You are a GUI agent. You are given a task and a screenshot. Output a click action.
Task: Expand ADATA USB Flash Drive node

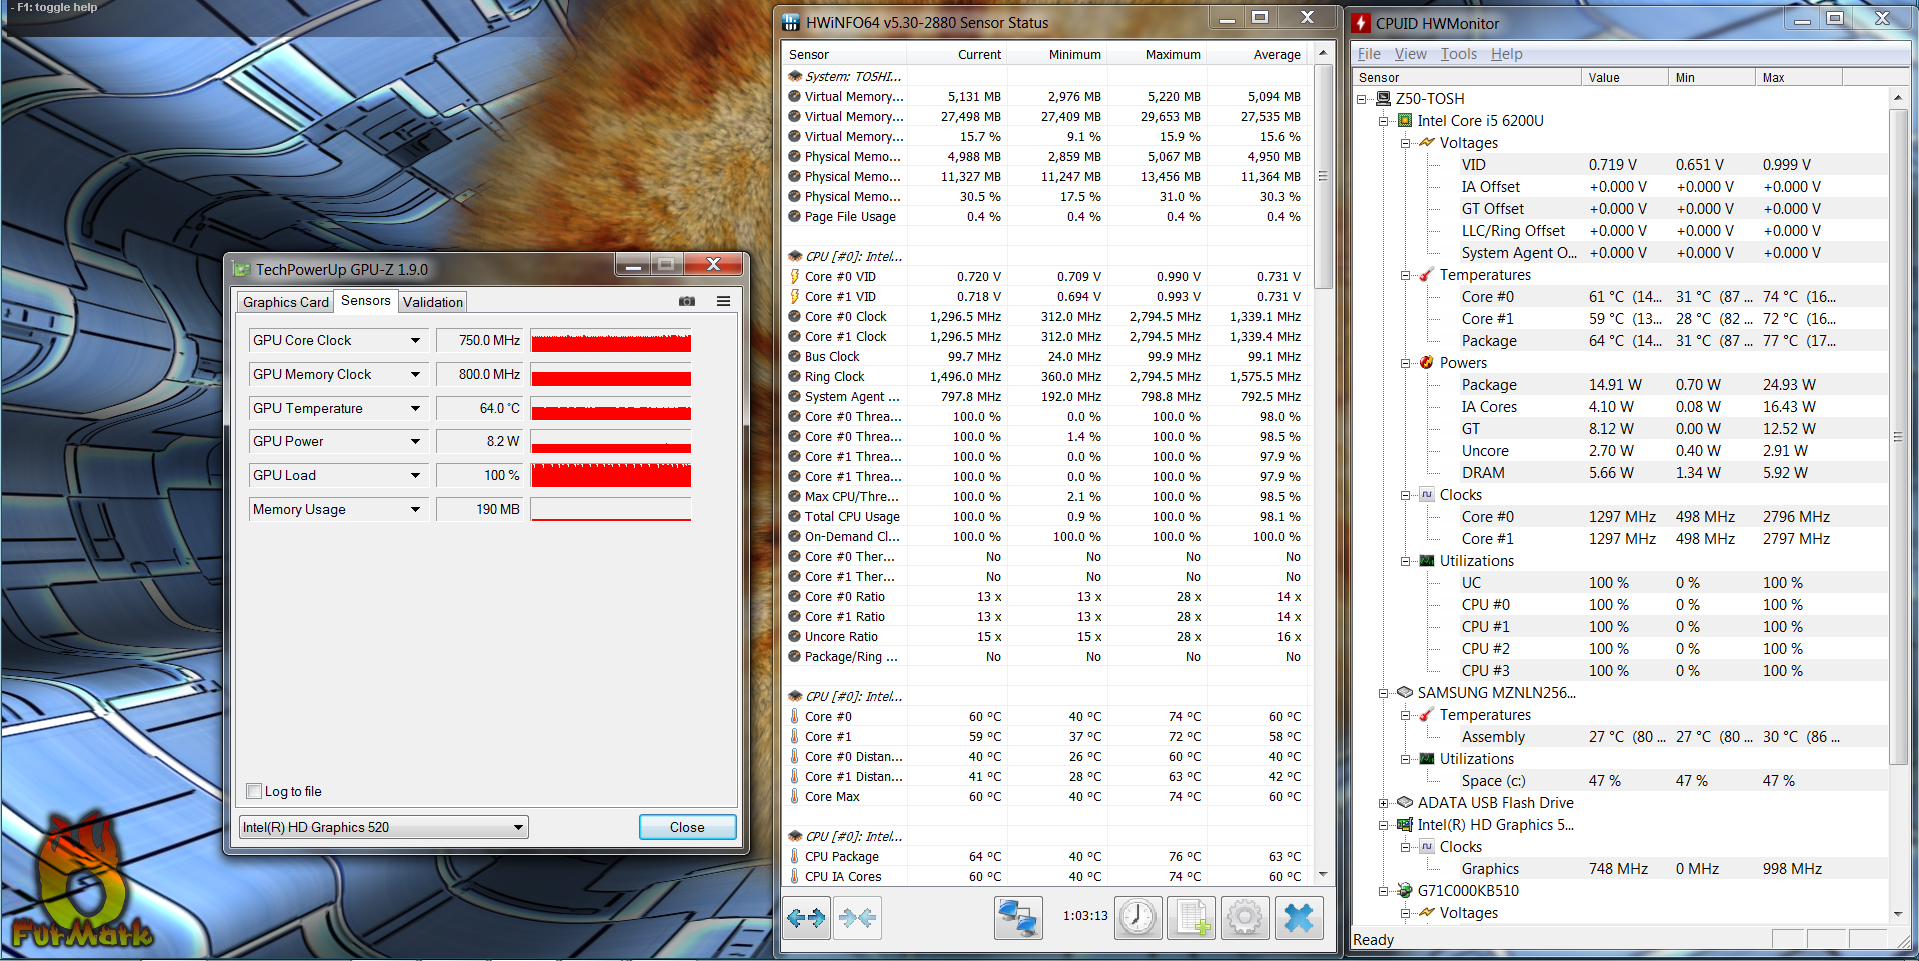coord(1384,802)
